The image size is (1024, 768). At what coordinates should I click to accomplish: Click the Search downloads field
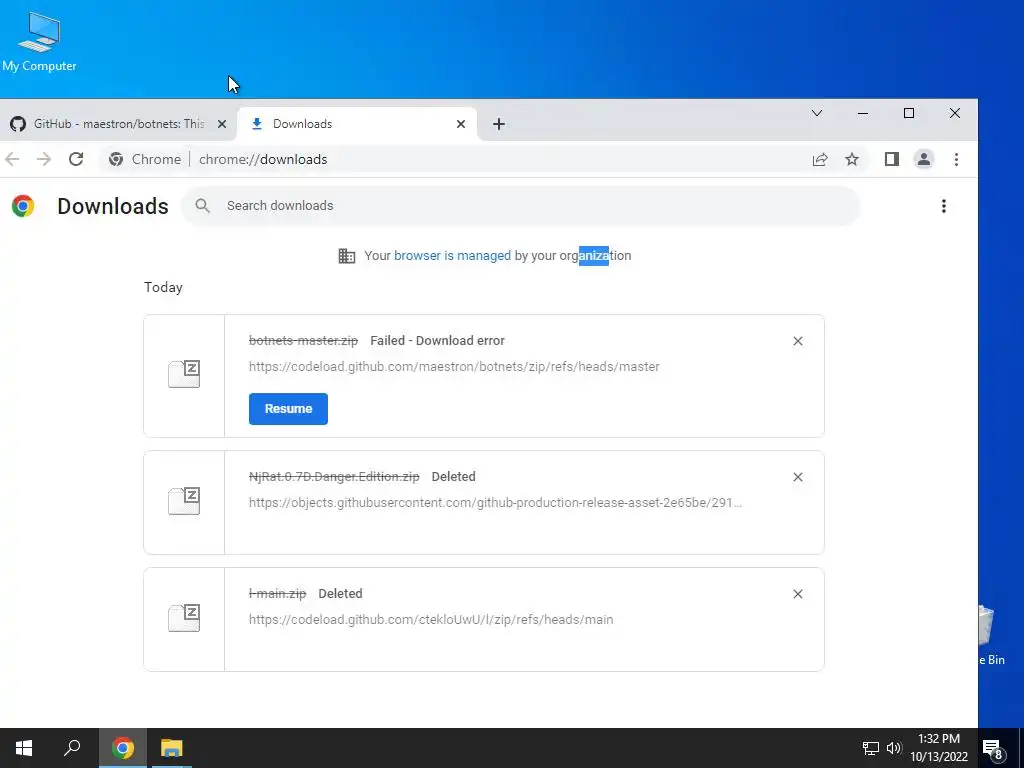(520, 206)
